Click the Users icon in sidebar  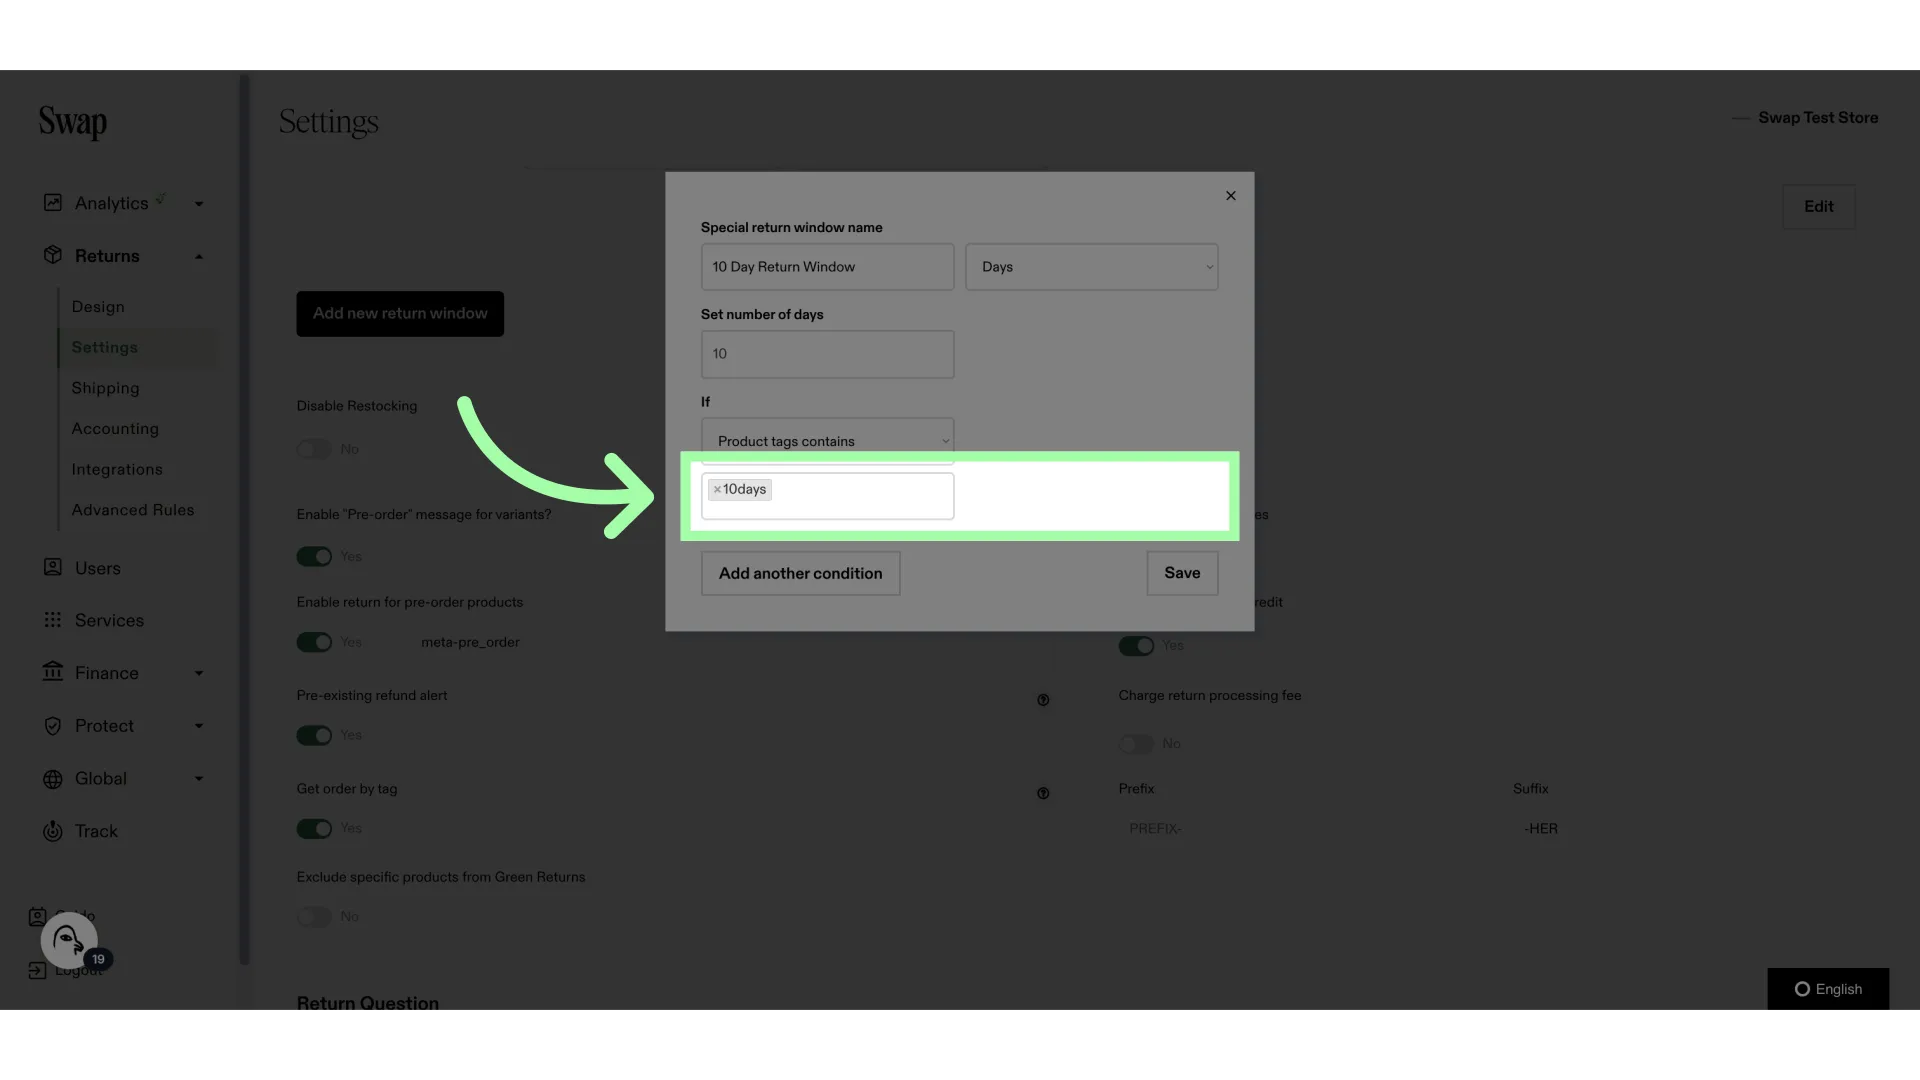click(x=53, y=567)
